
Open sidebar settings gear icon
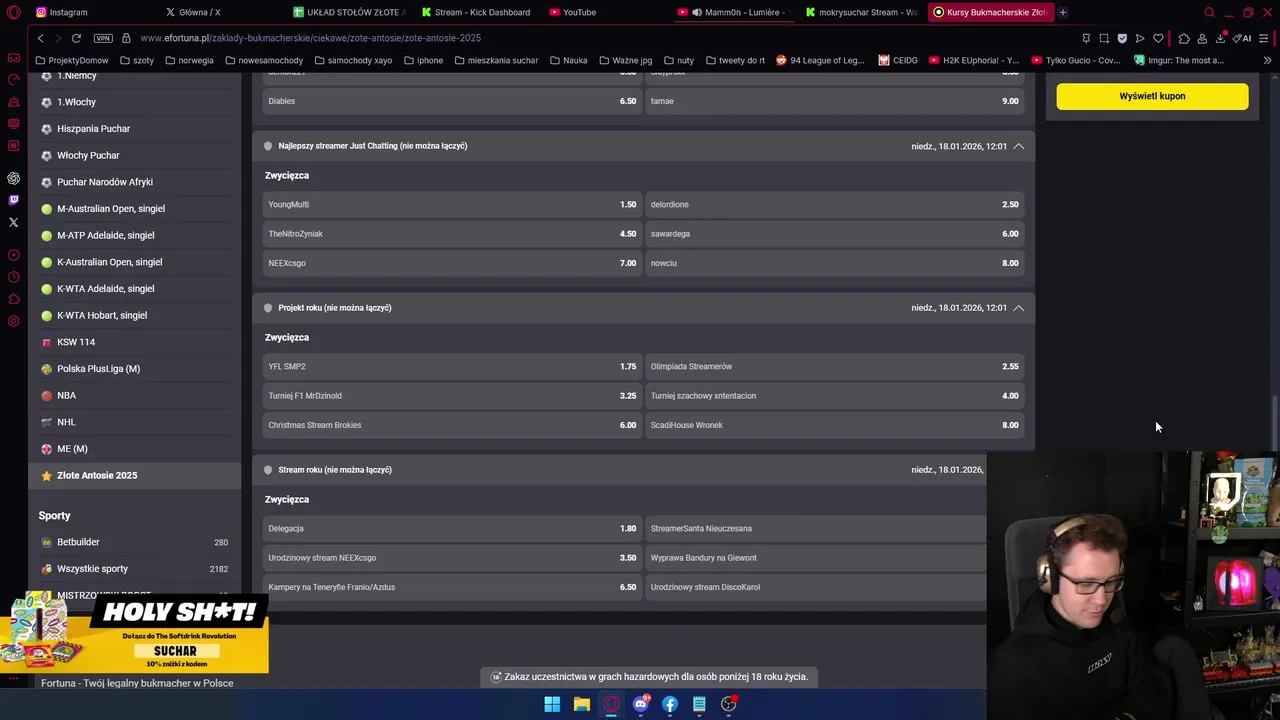click(x=13, y=321)
